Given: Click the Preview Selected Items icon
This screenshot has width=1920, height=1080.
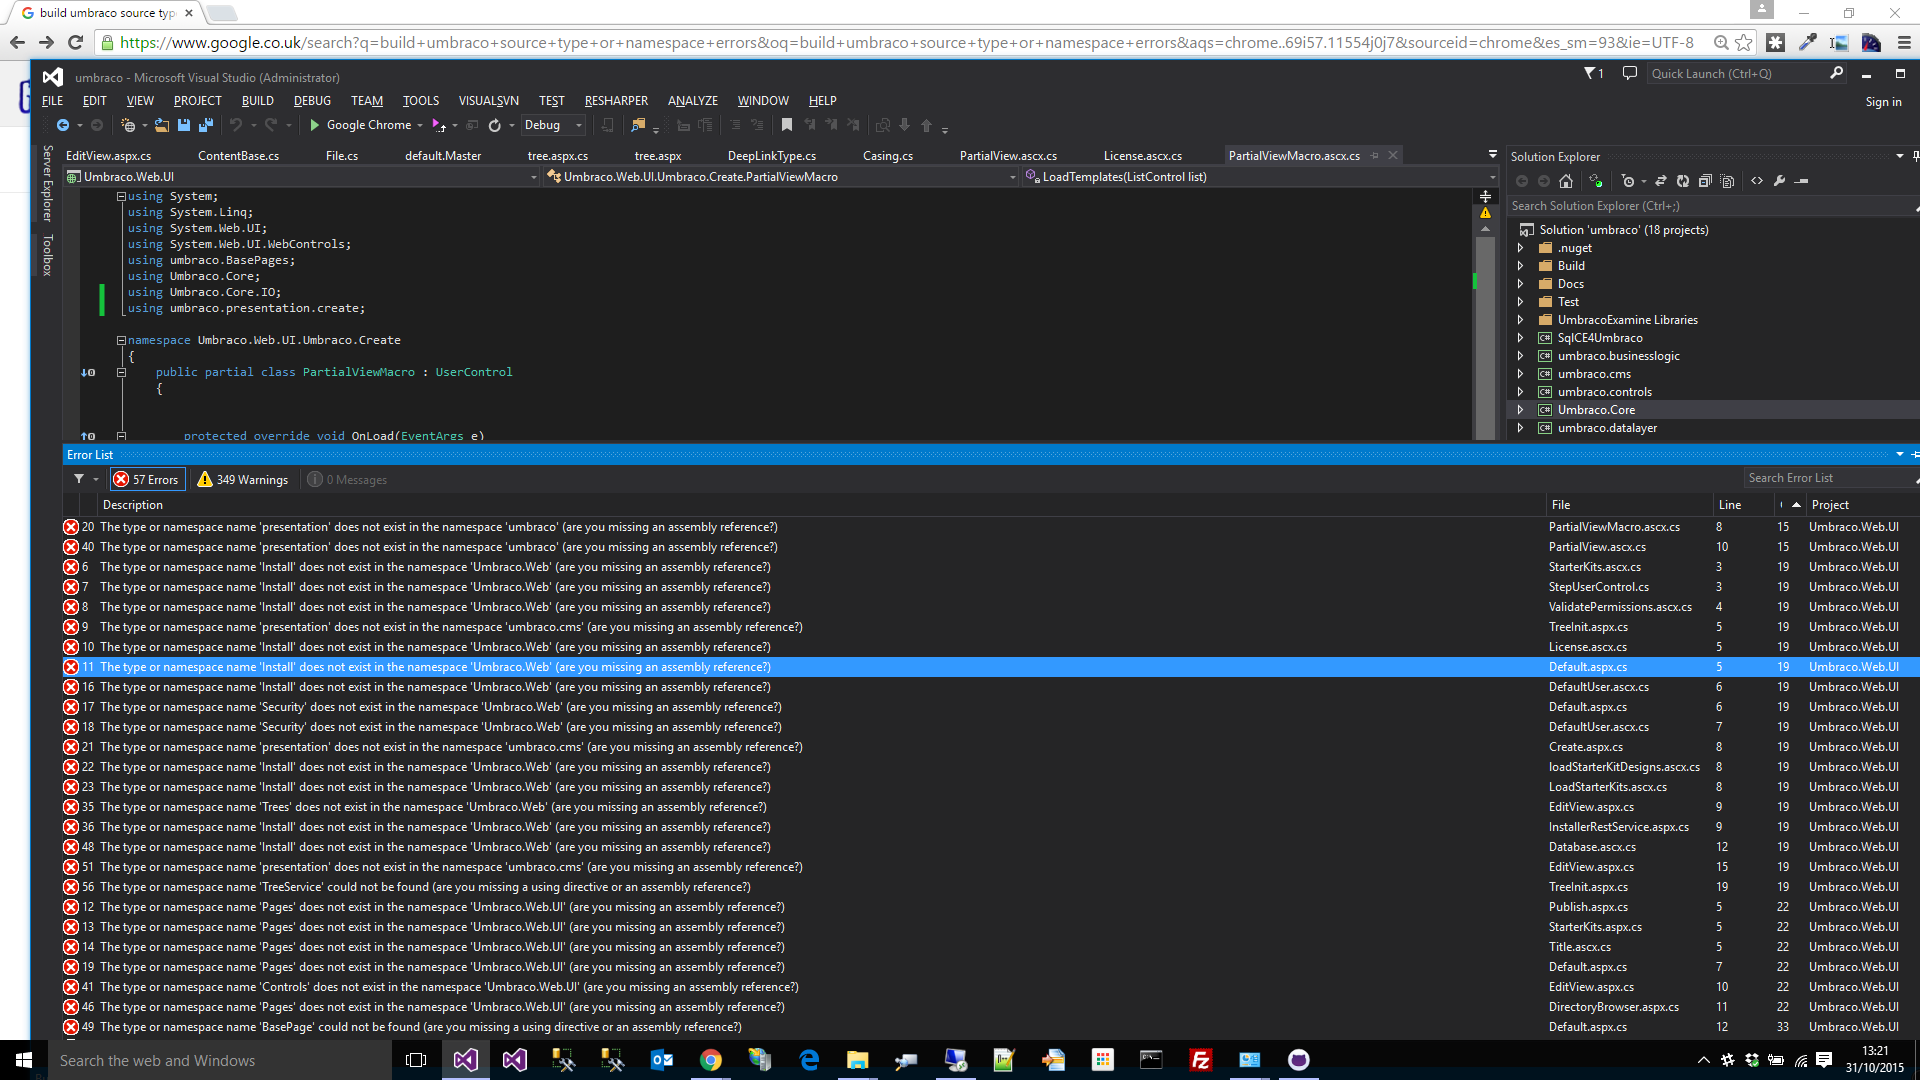Looking at the screenshot, I should [1802, 181].
